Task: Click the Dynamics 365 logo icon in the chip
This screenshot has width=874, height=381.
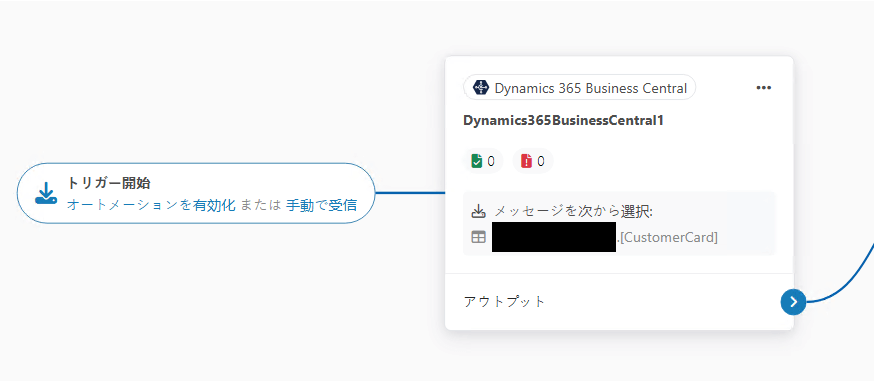Action: click(480, 87)
